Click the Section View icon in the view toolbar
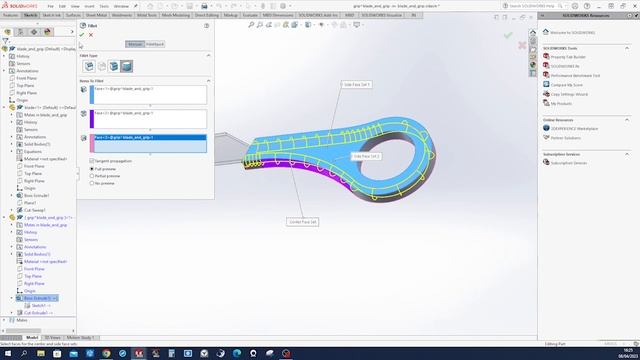 coord(277,25)
